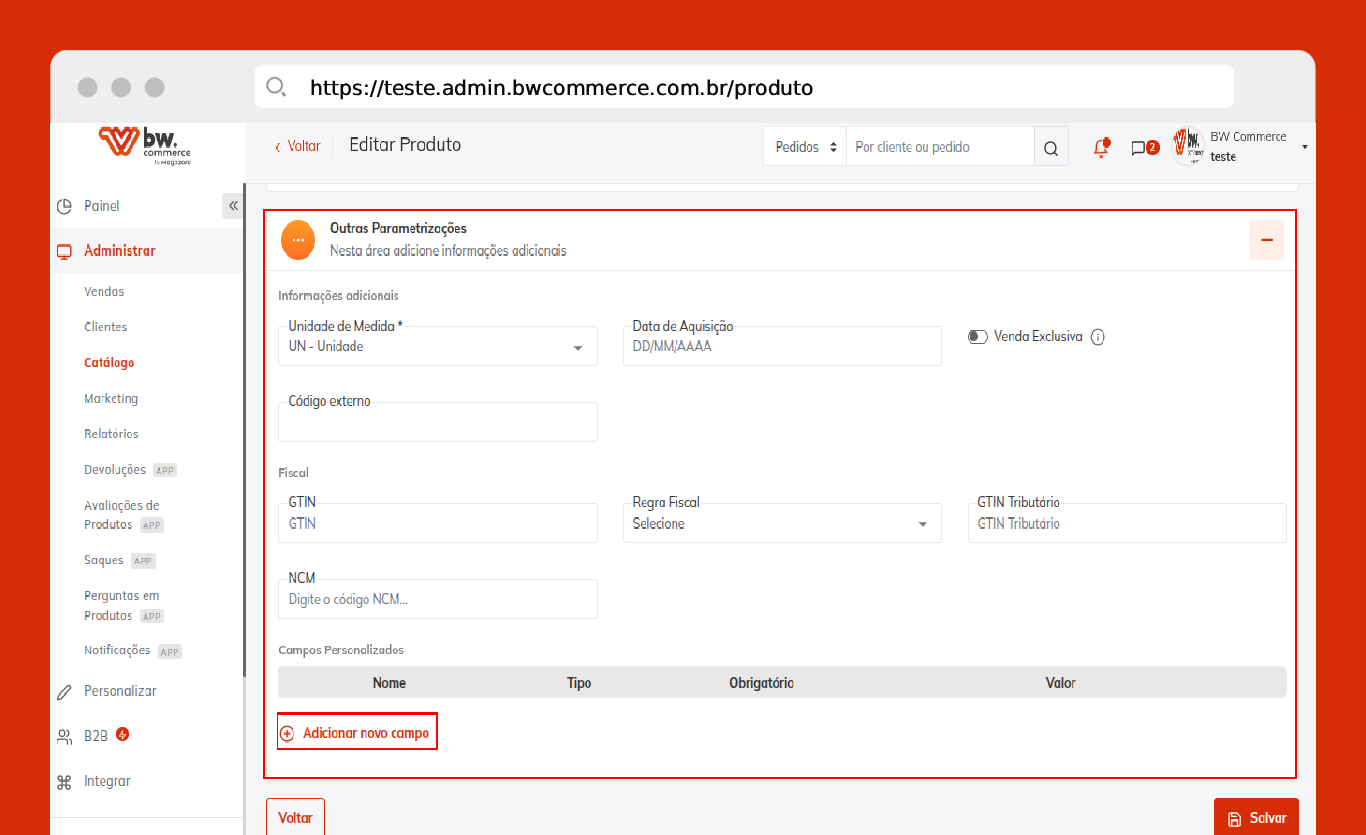Click the search magnifier button
Image resolution: width=1366 pixels, height=835 pixels.
[x=1050, y=148]
